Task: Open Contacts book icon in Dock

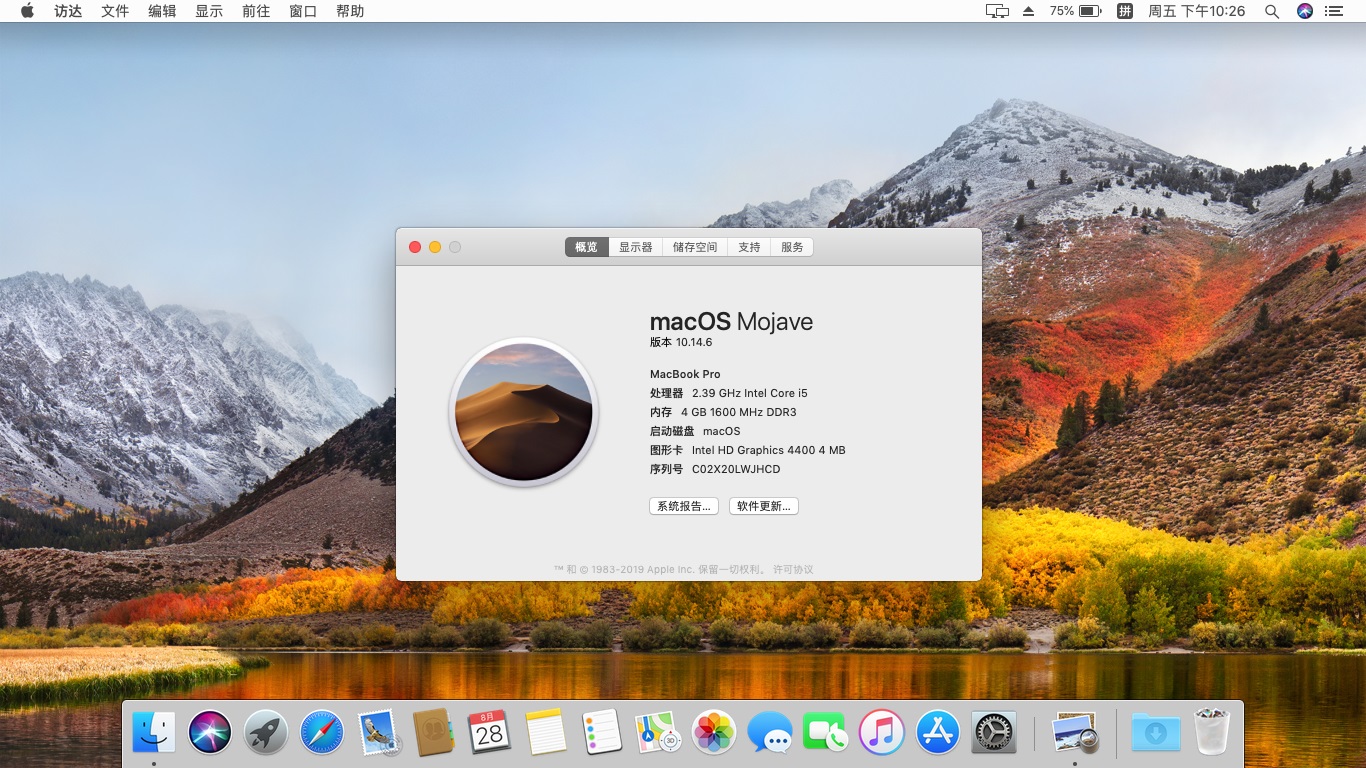Action: tap(434, 733)
